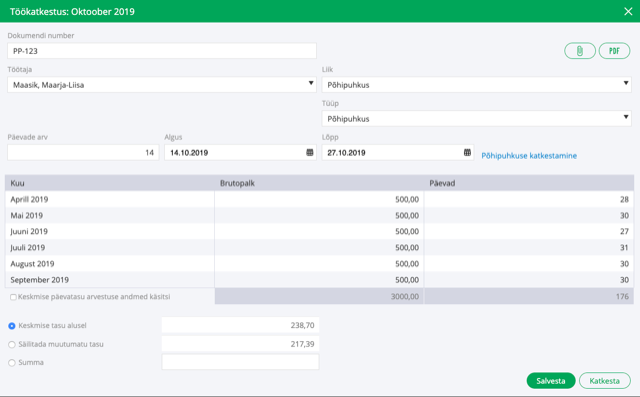Save with the Salvesta button
The height and width of the screenshot is (397, 640).
tap(551, 381)
